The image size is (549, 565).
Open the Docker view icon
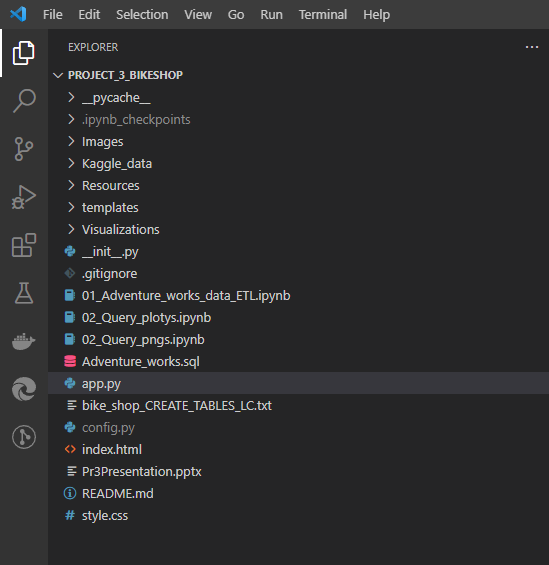[x=24, y=341]
